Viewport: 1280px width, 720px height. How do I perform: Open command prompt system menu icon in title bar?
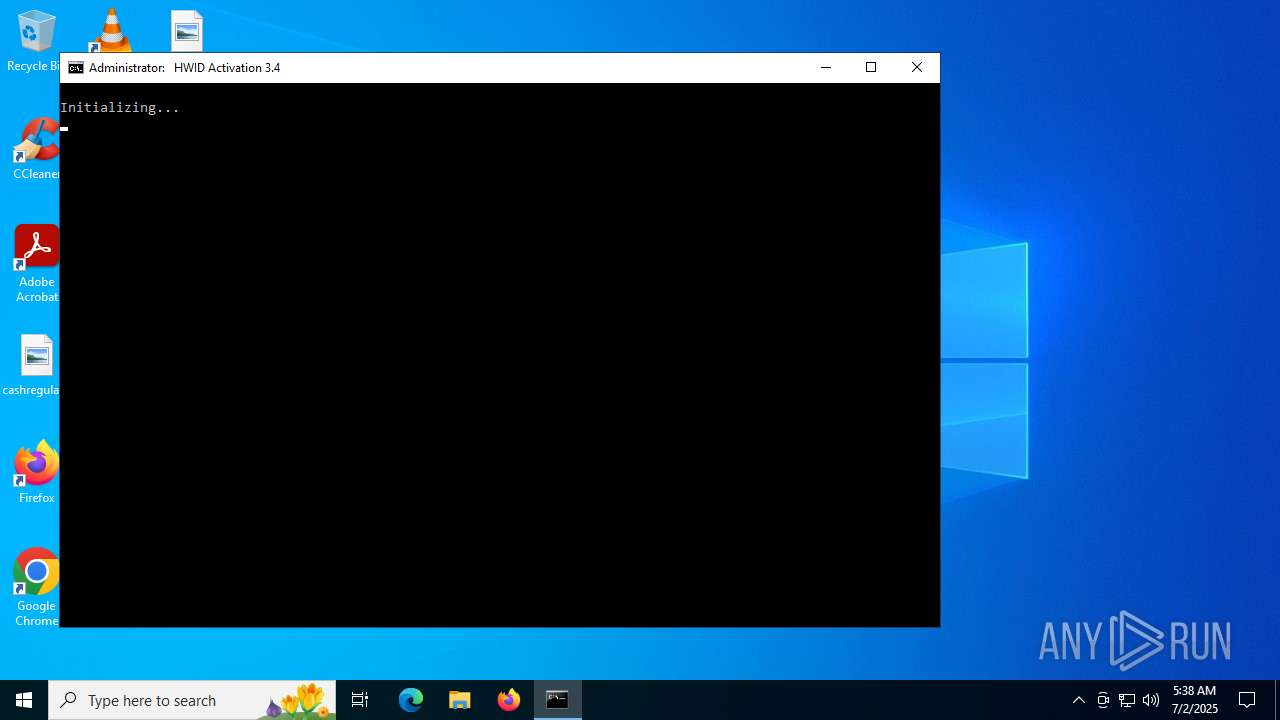[x=75, y=68]
